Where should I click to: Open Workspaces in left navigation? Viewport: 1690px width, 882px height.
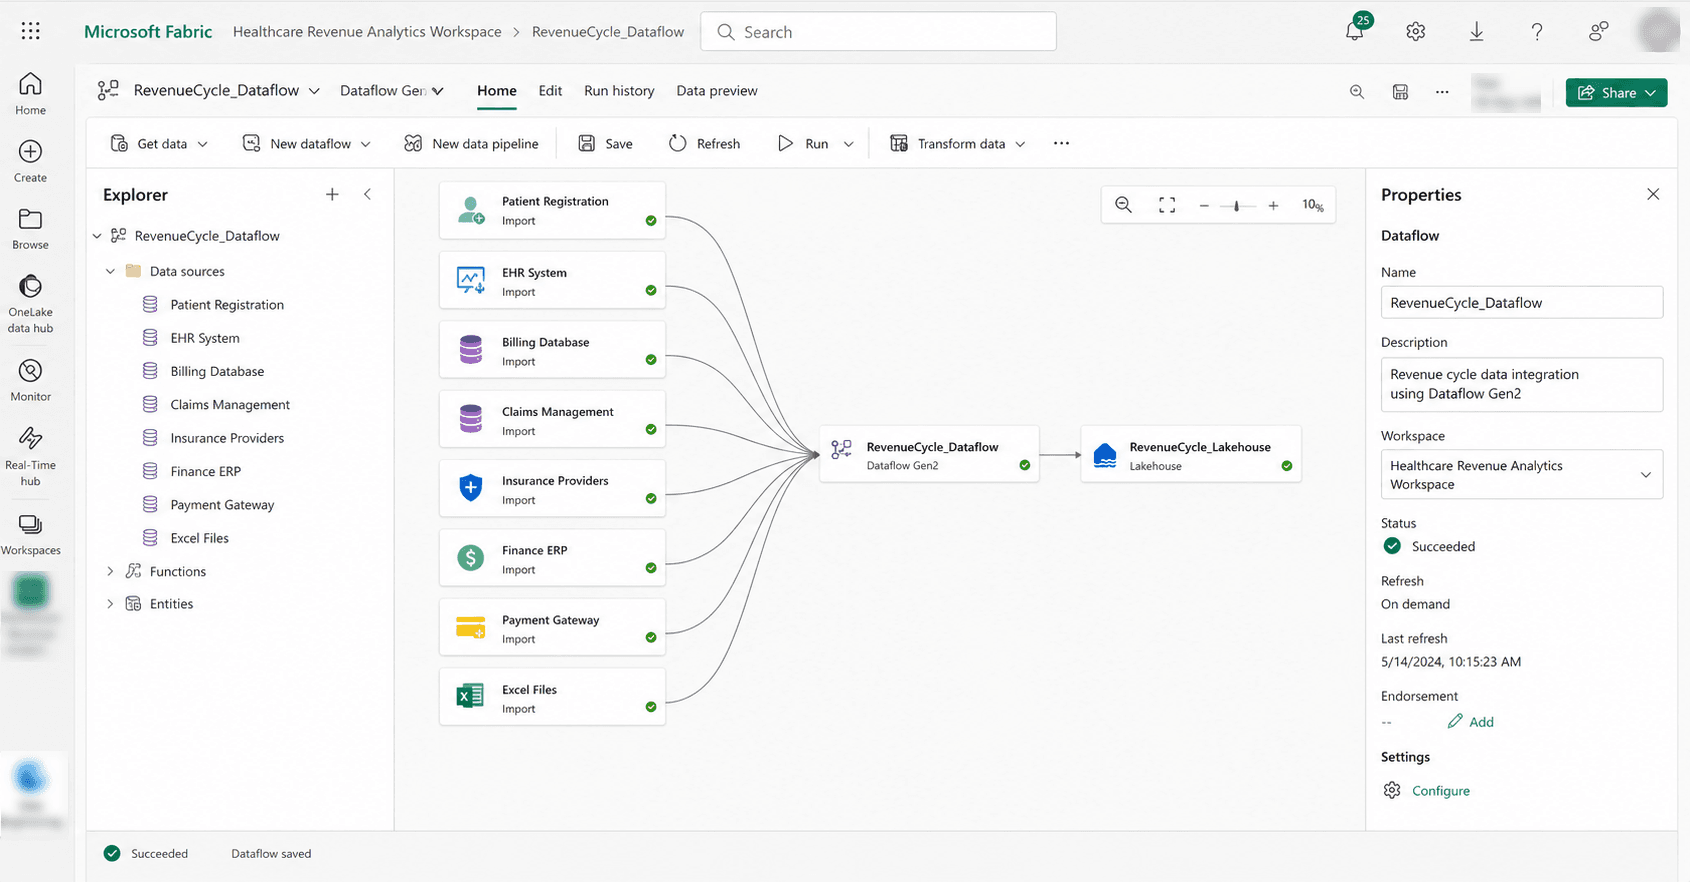[x=31, y=535]
